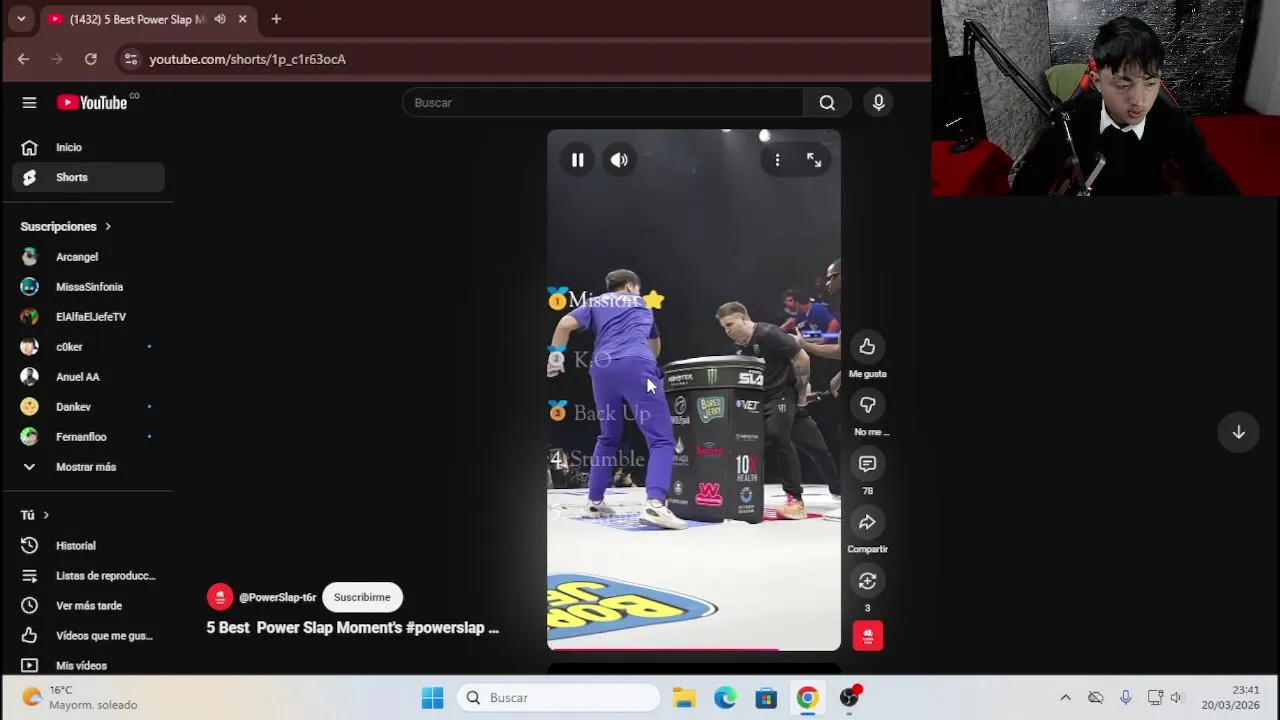
Task: Subscribe with the Suscribirme button
Action: (x=362, y=597)
